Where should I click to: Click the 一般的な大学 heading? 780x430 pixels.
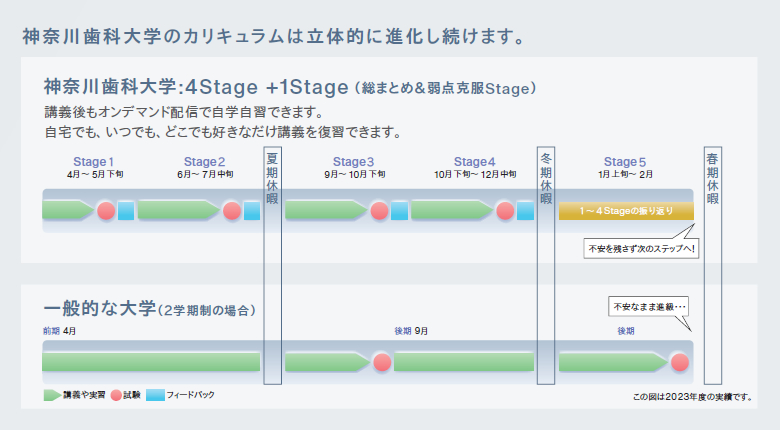point(99,309)
